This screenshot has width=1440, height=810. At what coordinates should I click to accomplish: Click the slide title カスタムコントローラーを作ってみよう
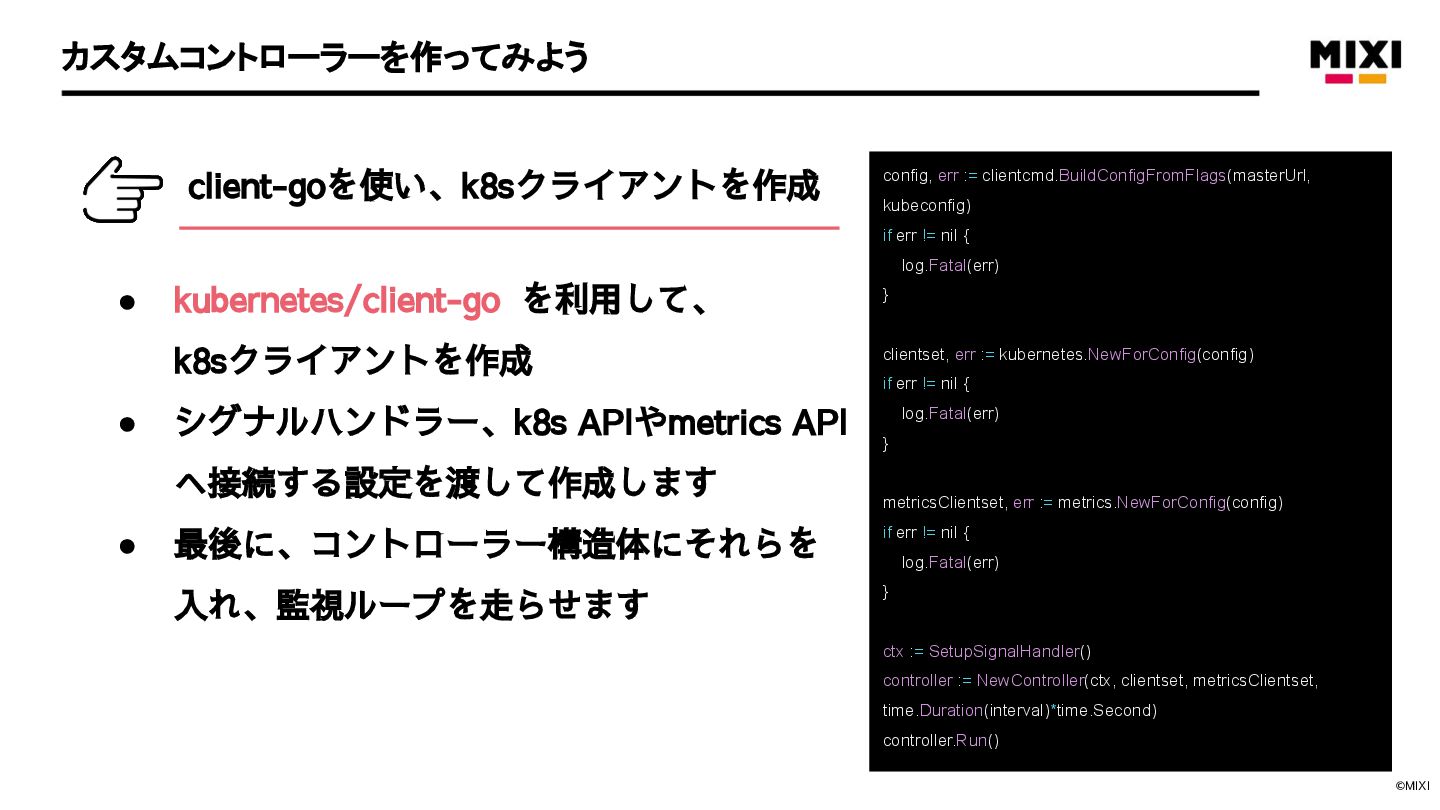coord(326,57)
